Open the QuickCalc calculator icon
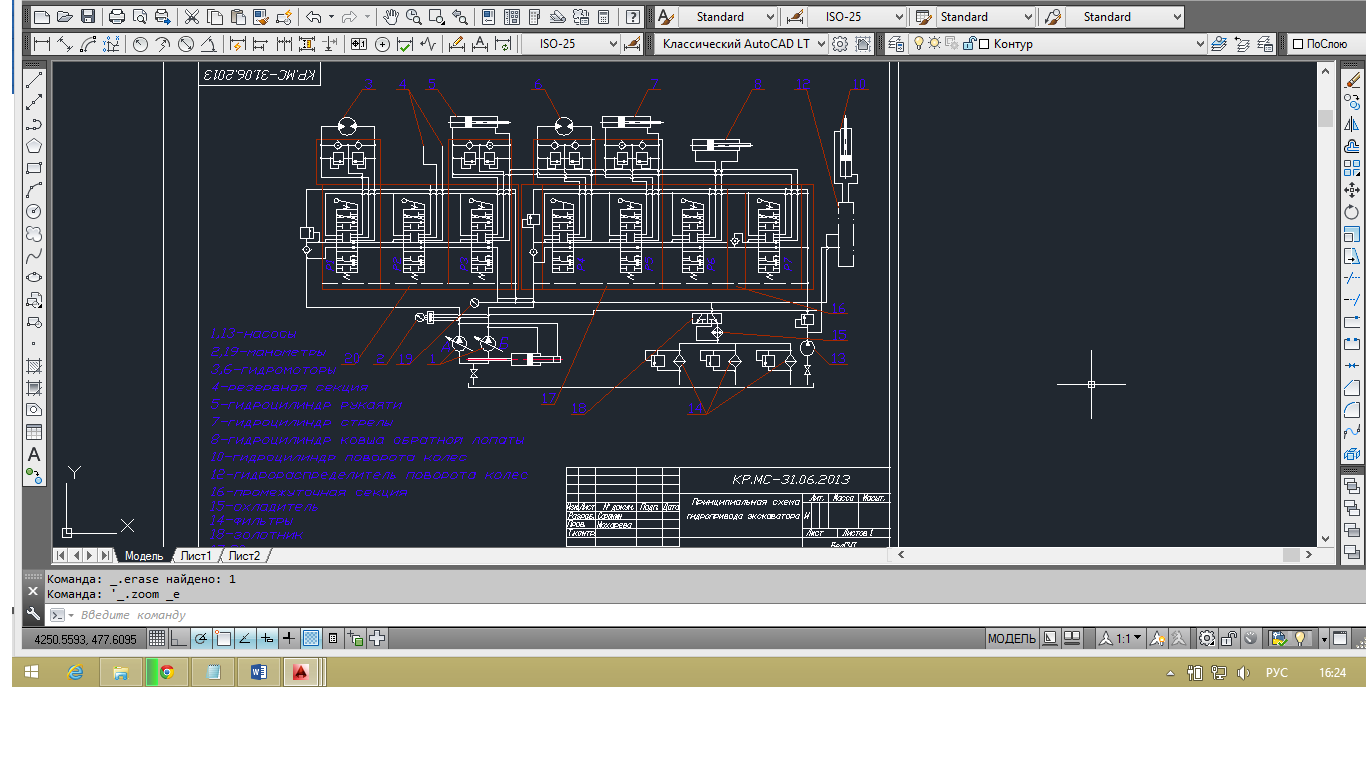Image resolution: width=1366 pixels, height=768 pixels. [x=605, y=17]
